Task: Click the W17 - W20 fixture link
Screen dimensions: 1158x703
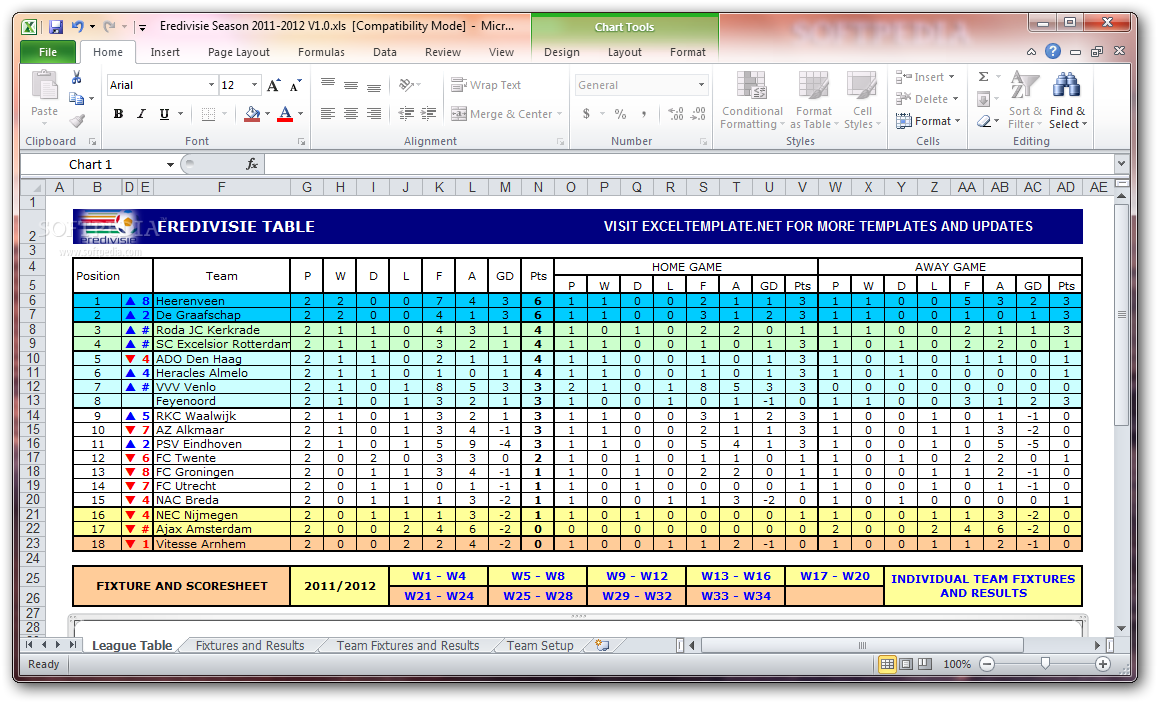Action: [x=835, y=576]
